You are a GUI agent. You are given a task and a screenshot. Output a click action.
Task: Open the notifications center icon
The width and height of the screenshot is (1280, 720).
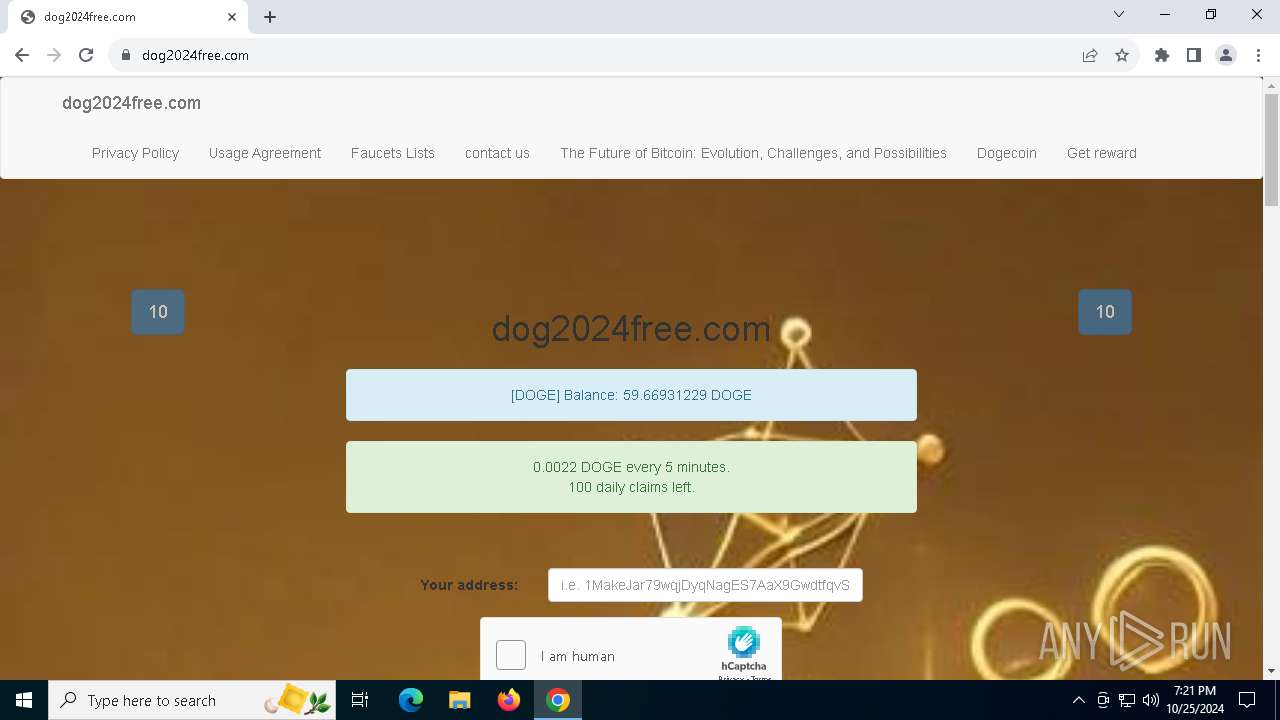click(x=1247, y=700)
